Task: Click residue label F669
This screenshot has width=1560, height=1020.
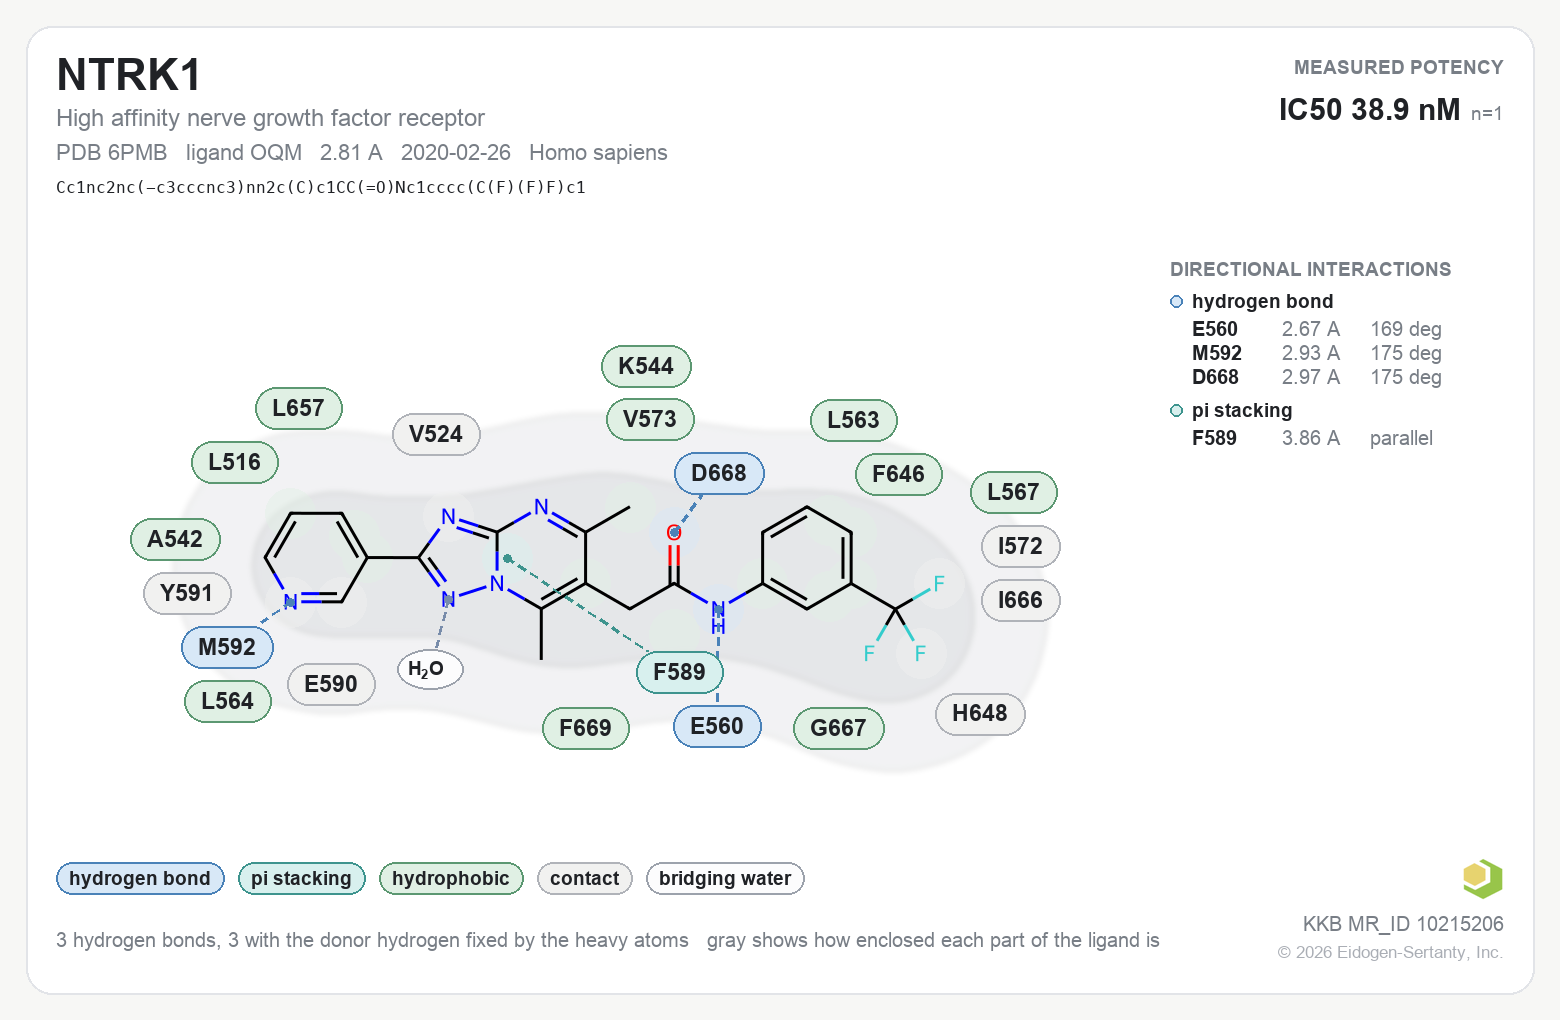Action: point(585,728)
